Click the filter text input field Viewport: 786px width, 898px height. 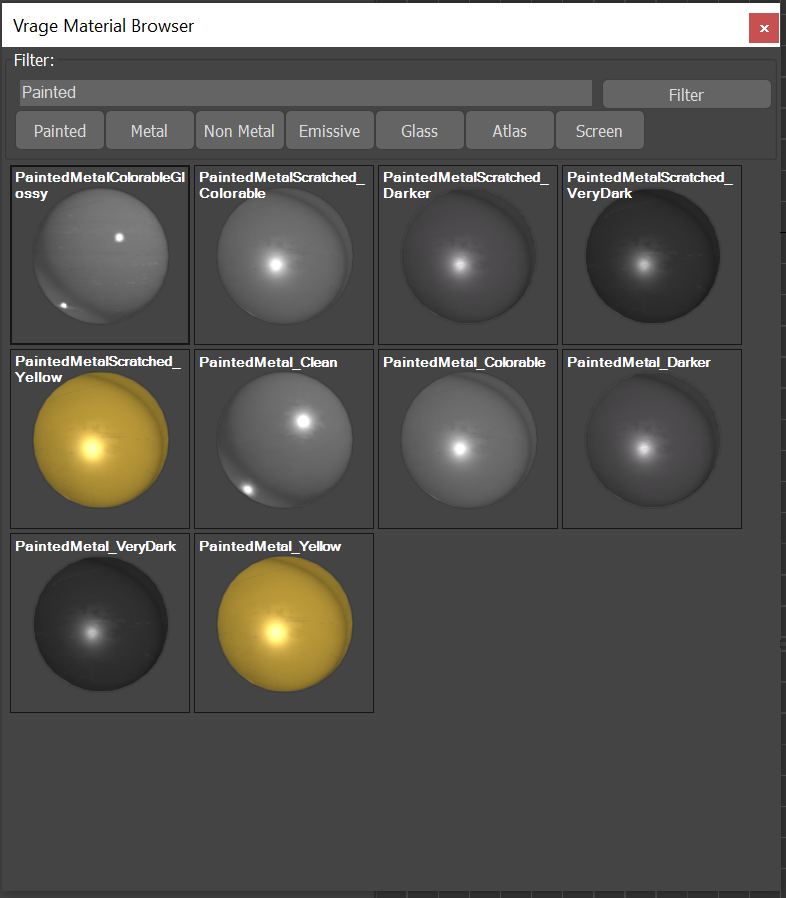coord(305,93)
